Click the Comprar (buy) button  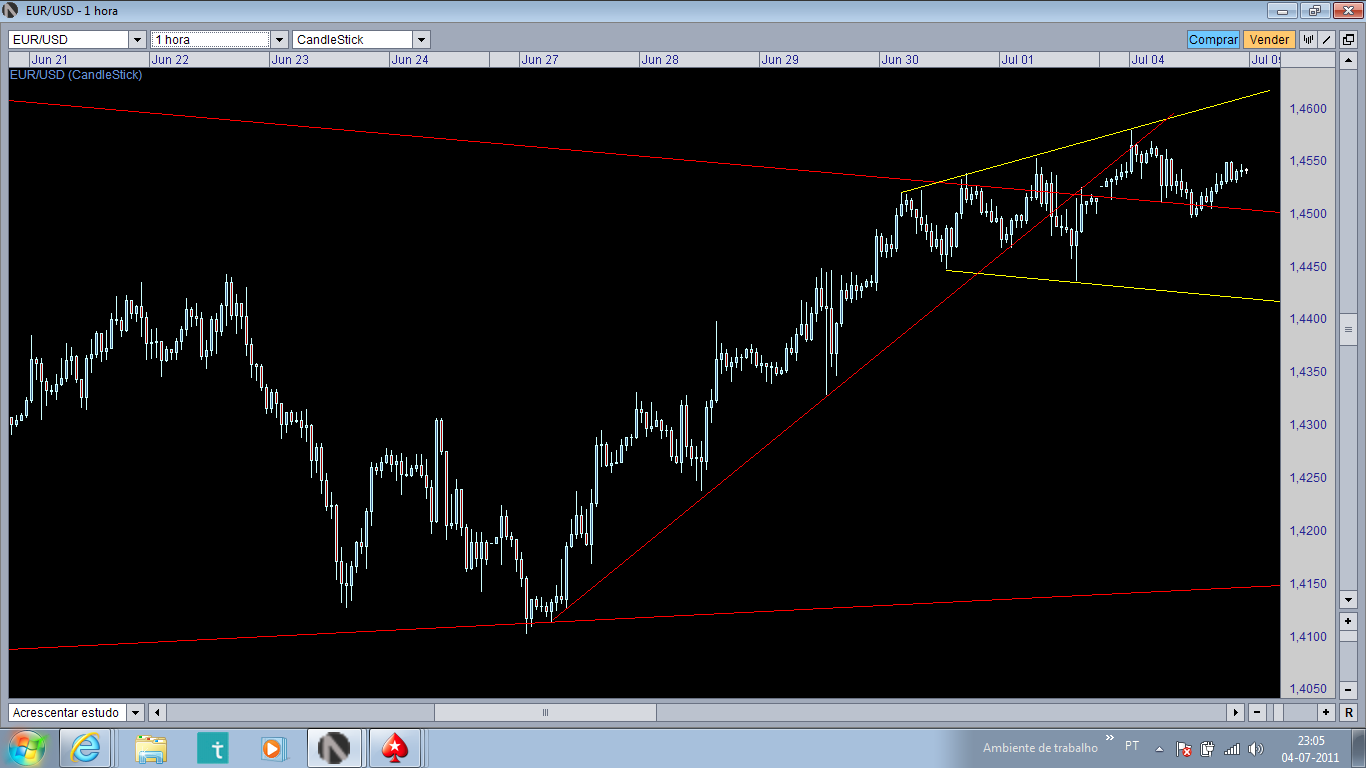tap(1214, 39)
